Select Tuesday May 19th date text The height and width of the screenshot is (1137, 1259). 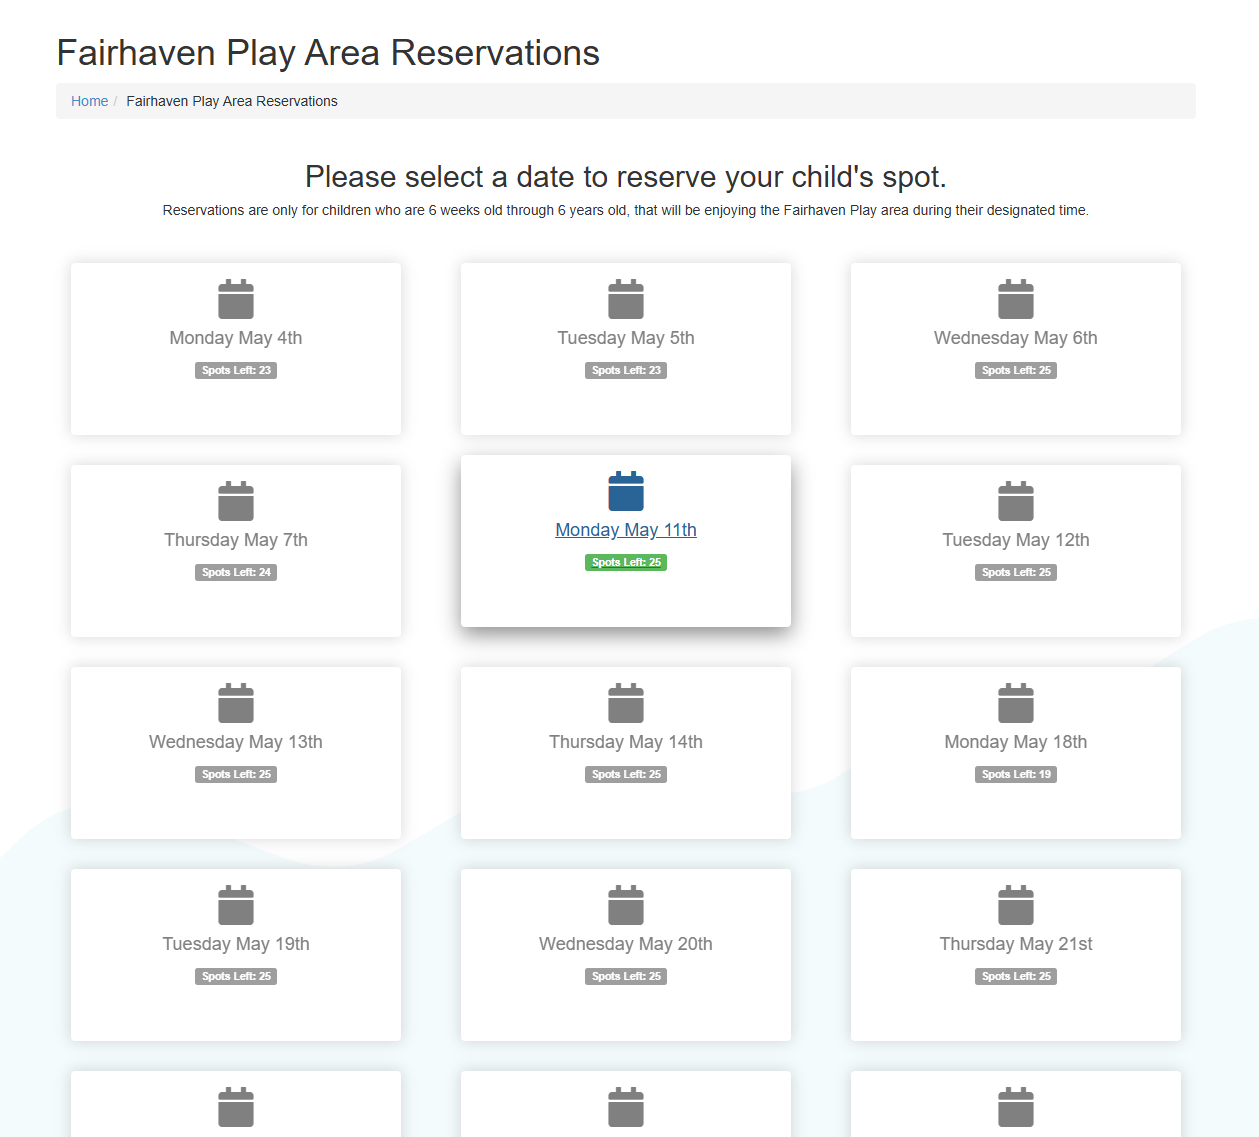point(236,944)
